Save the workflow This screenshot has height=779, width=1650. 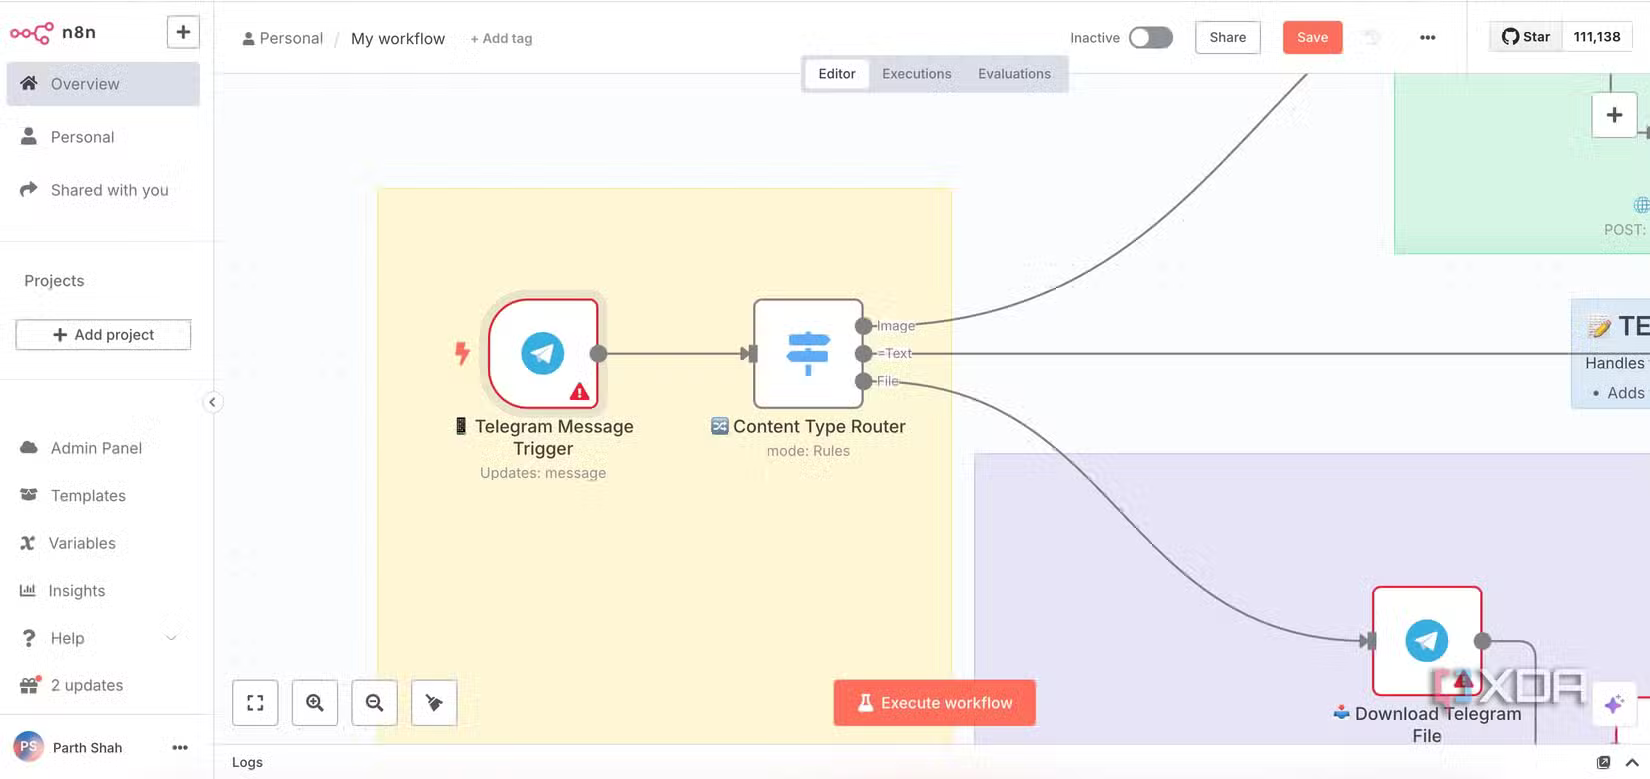1312,38
